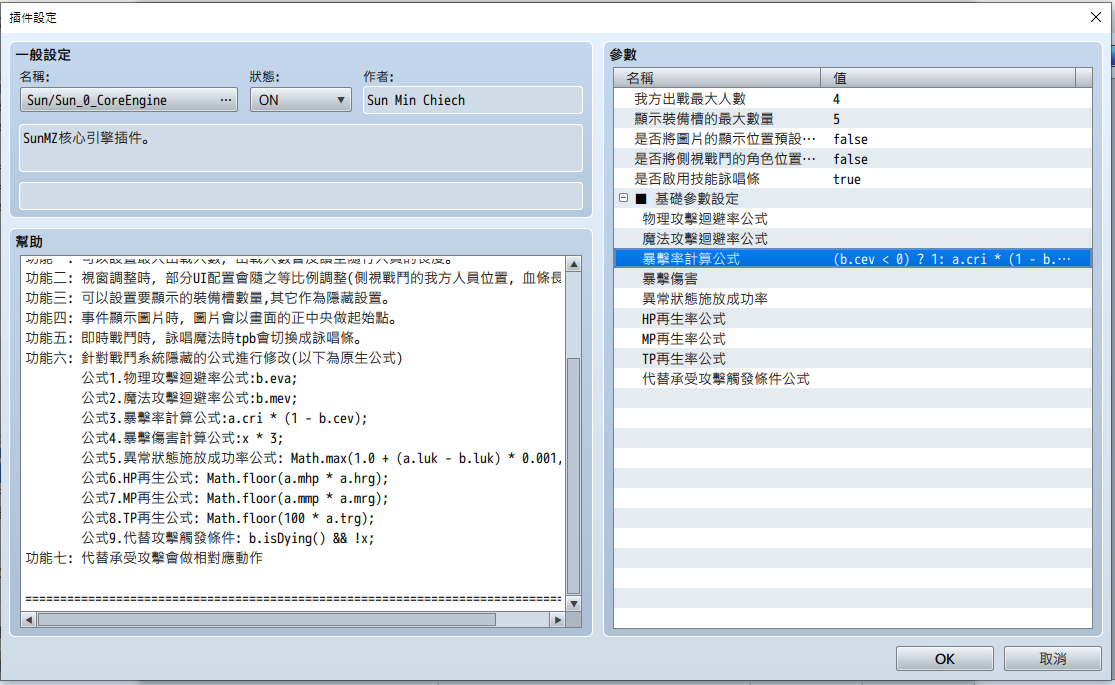This screenshot has height=685, width=1115.
Task: Open the 狀態 ON dropdown
Action: coord(301,100)
